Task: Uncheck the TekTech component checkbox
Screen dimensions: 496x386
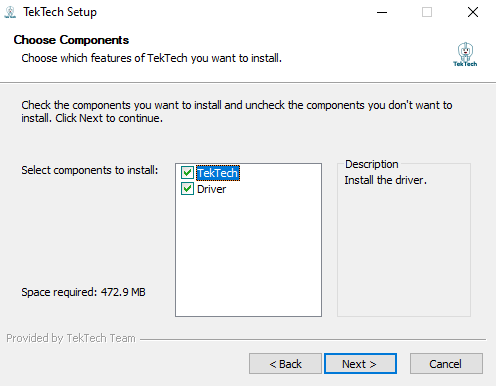Action: [x=187, y=173]
